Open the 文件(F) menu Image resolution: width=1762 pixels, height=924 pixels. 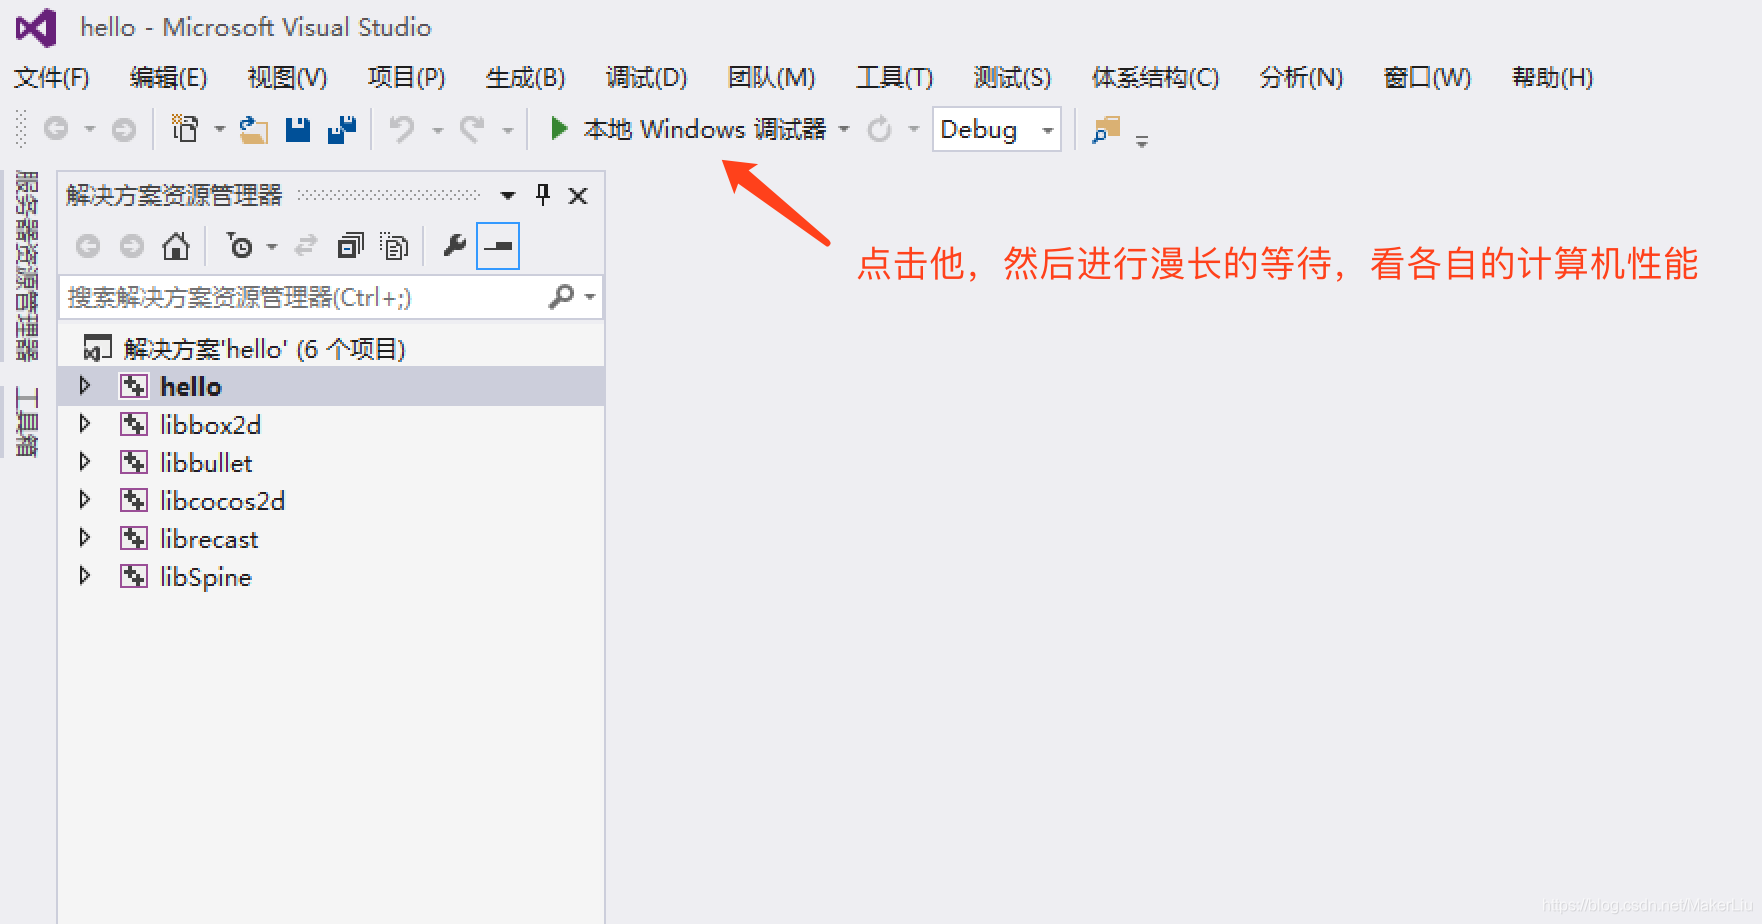click(52, 78)
